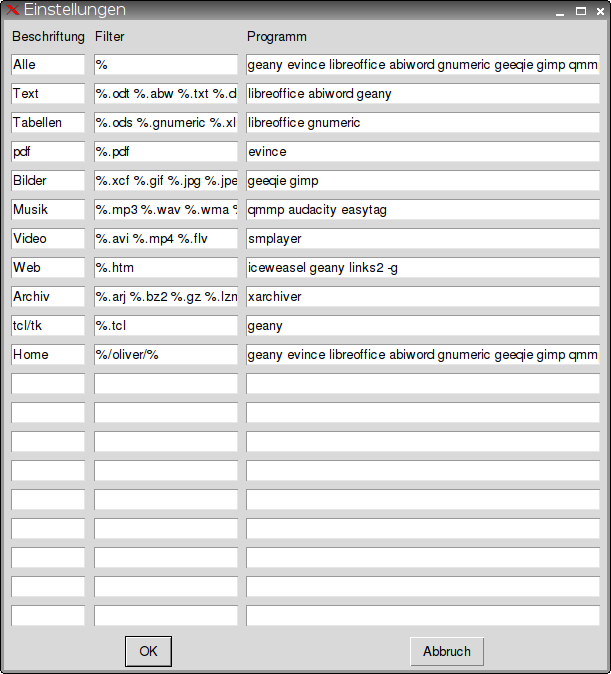The height and width of the screenshot is (674, 611).
Task: Focus the filter field starting '%.arj %.bz2'
Action: click(x=166, y=297)
